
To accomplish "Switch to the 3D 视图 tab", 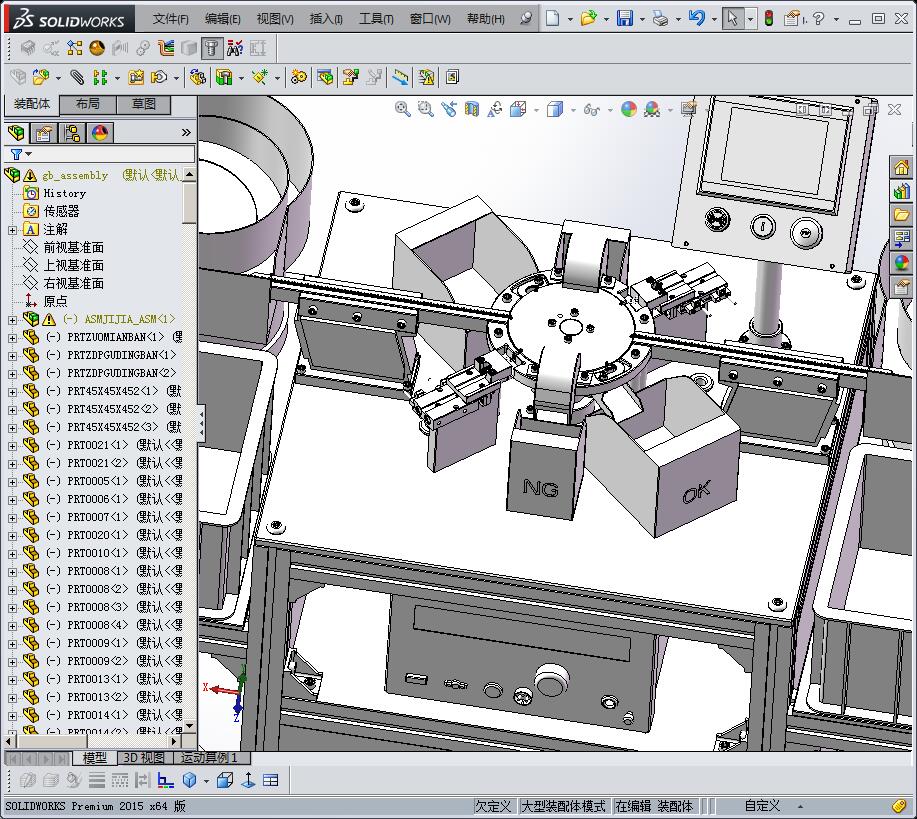I will pyautogui.click(x=144, y=758).
